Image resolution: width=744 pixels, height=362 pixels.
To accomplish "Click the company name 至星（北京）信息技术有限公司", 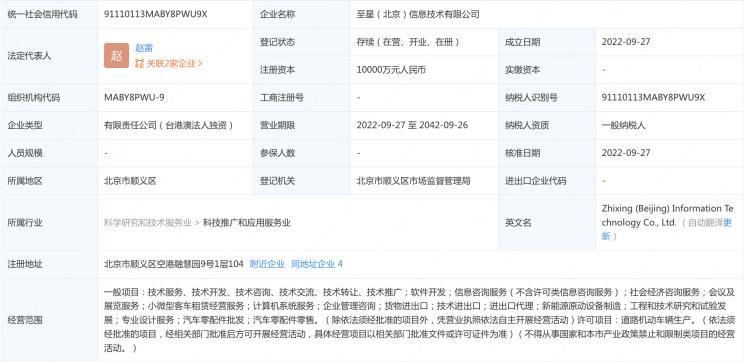I will pyautogui.click(x=418, y=14).
